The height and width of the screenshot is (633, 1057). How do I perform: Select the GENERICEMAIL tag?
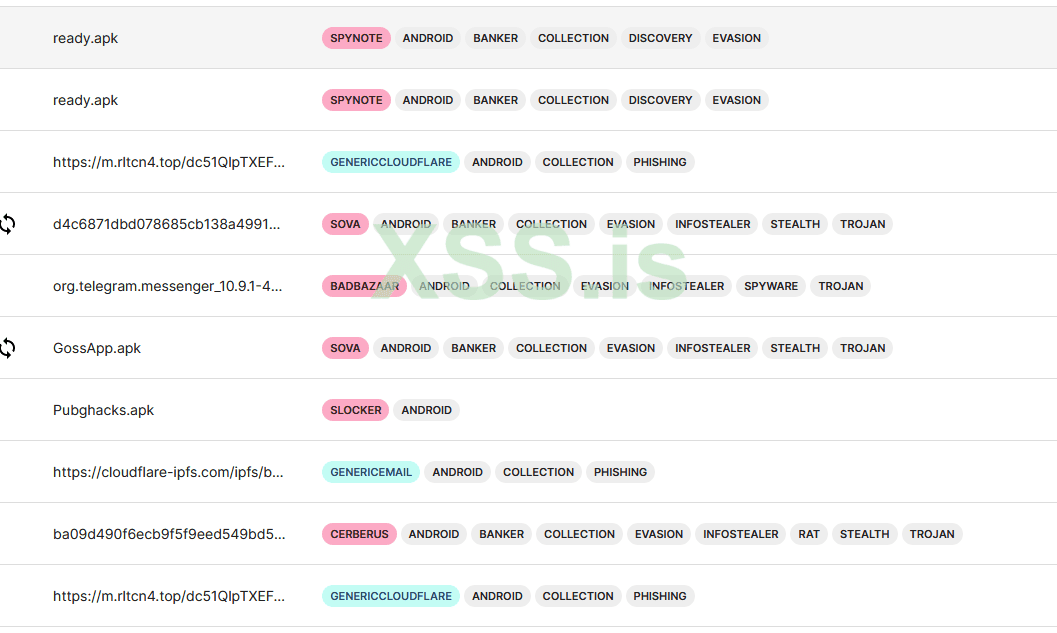tap(370, 472)
